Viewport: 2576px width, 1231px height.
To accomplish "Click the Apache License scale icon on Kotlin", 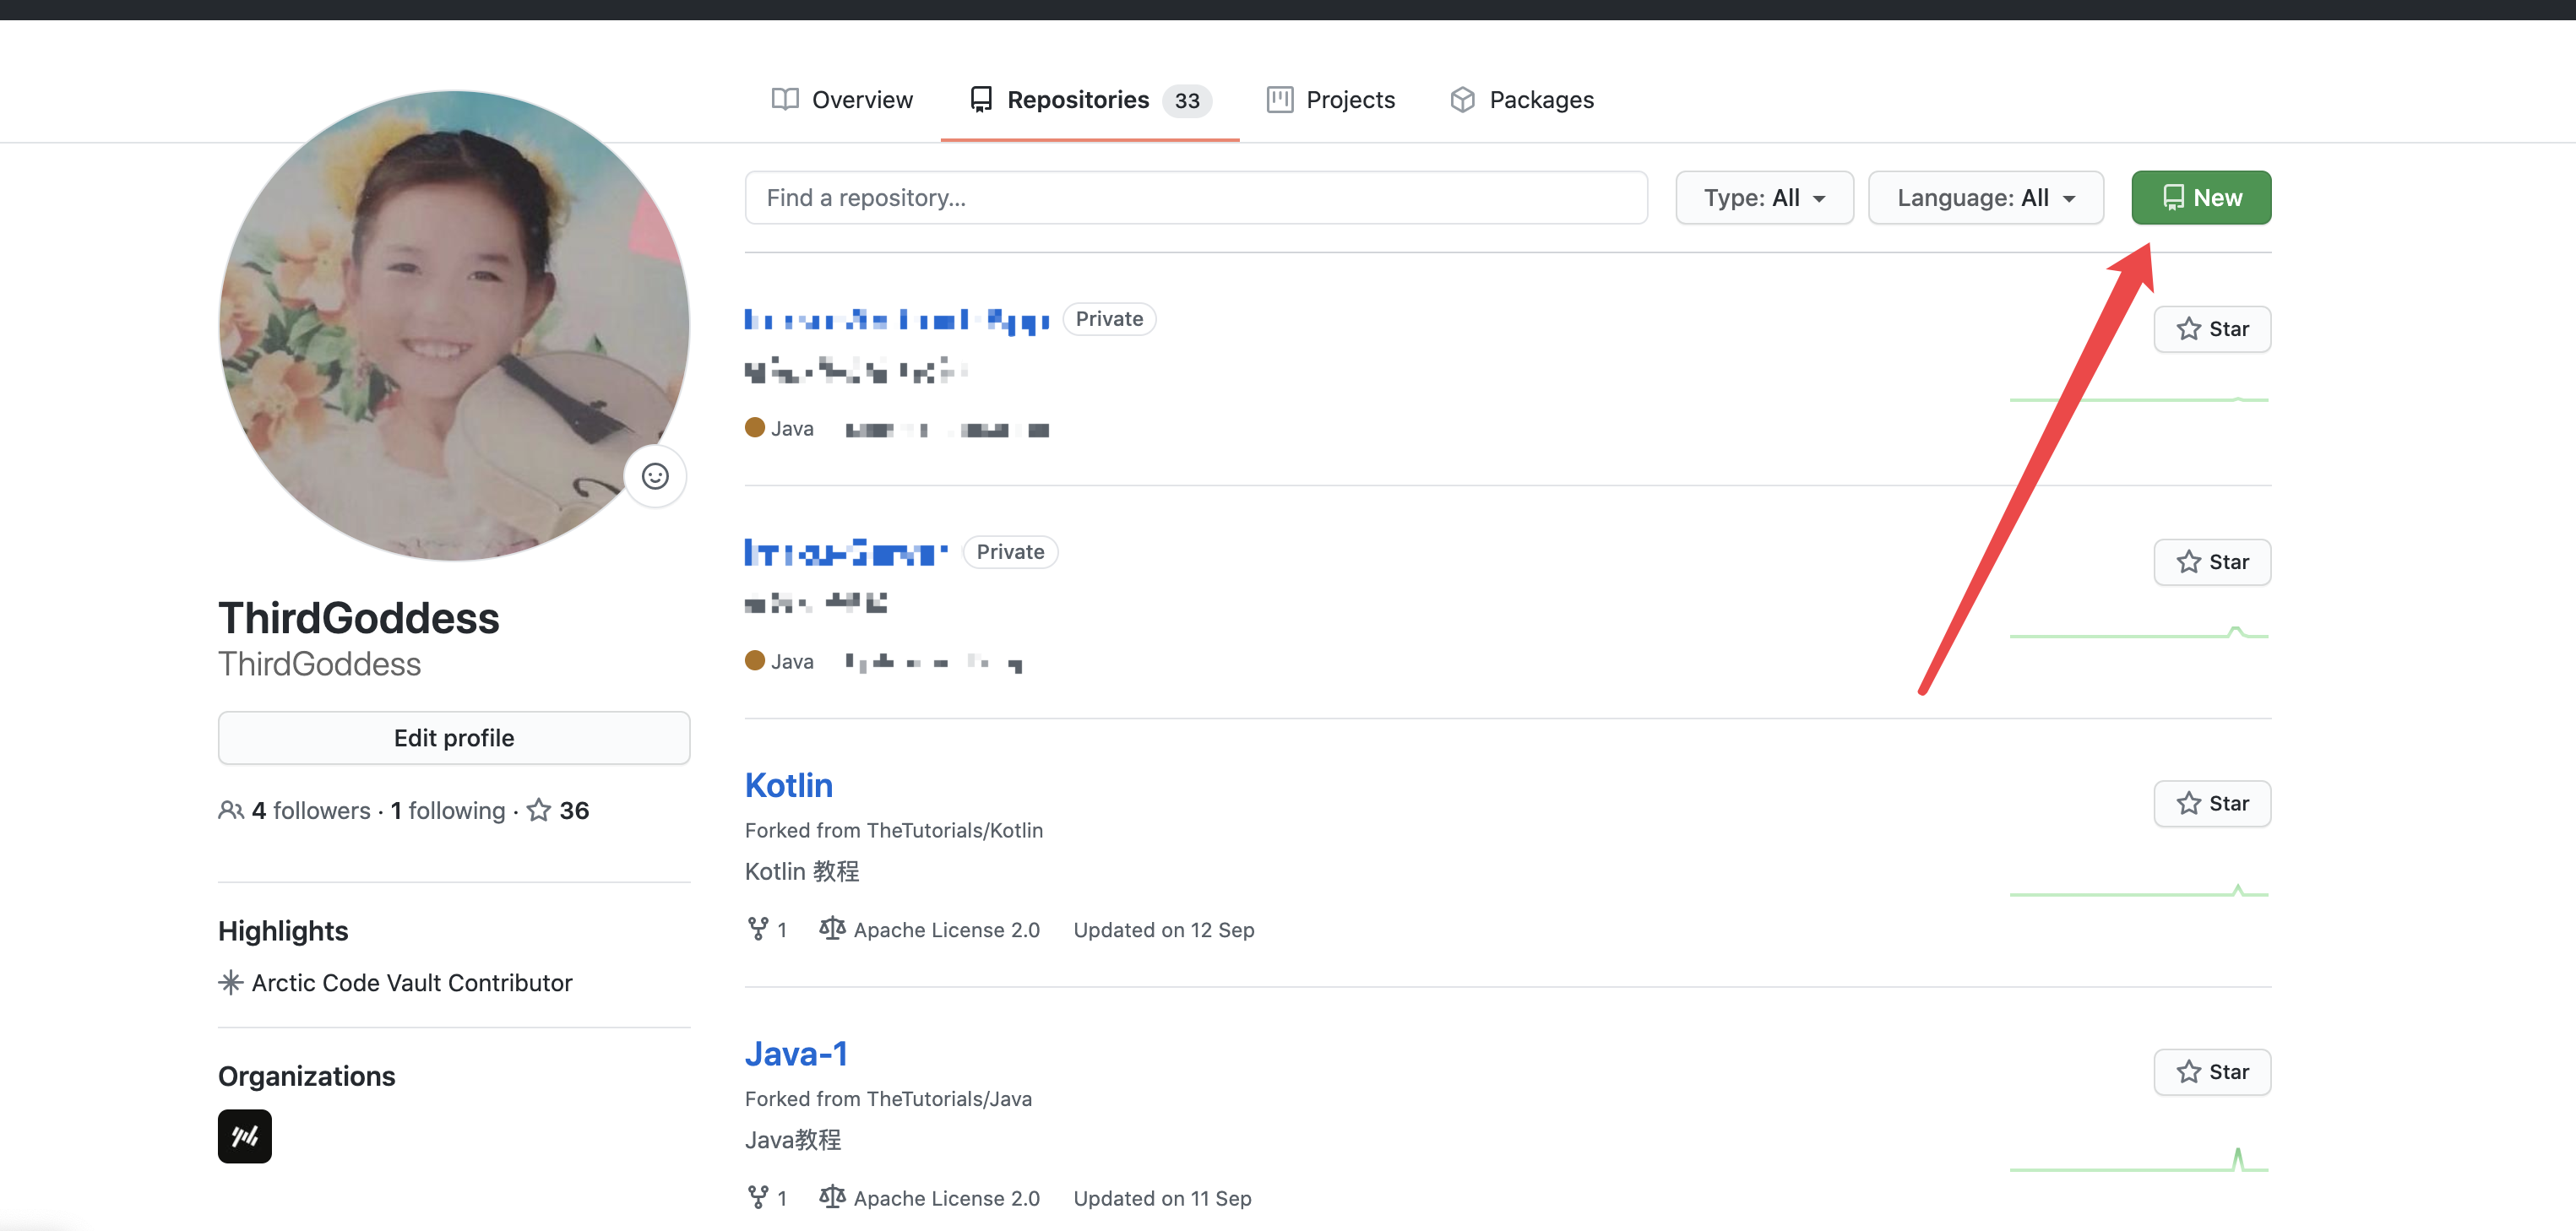I will (831, 929).
